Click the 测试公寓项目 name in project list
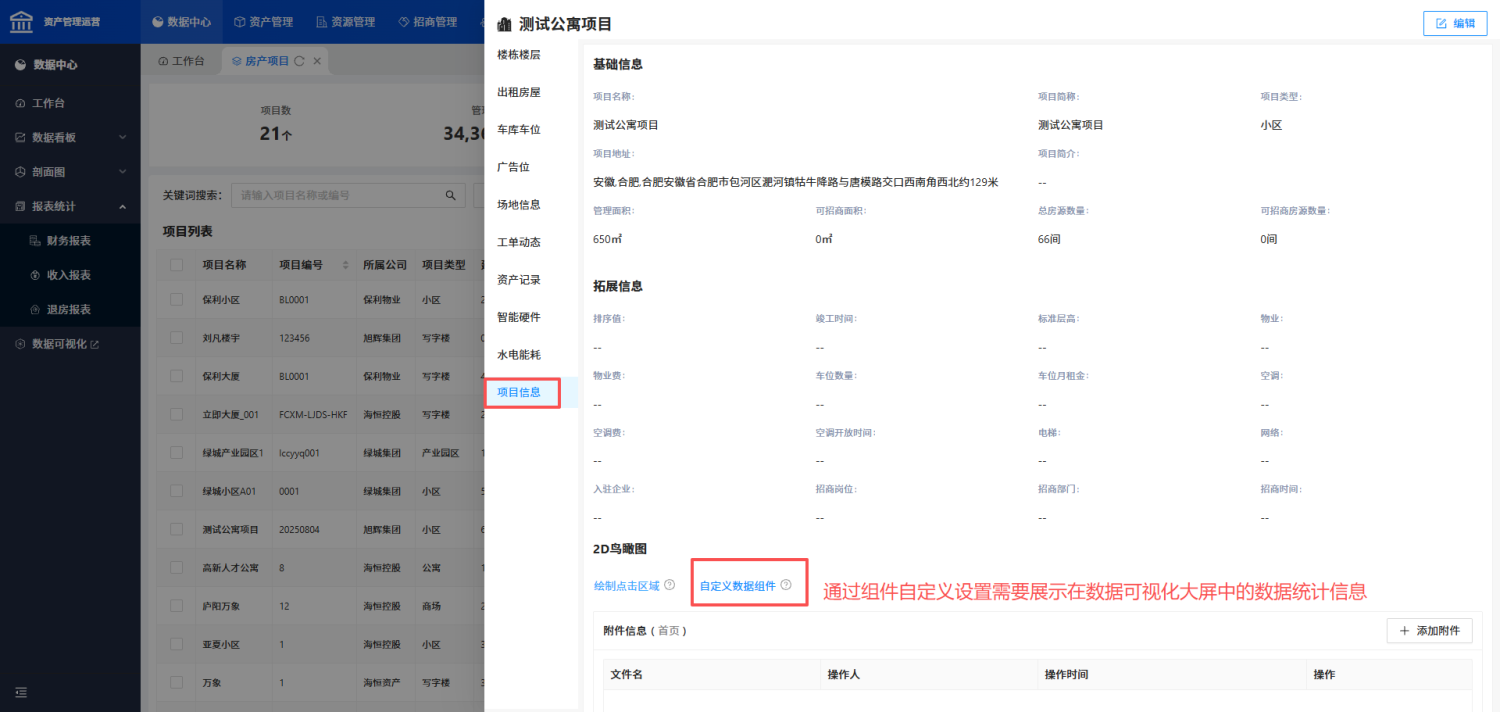 click(230, 529)
